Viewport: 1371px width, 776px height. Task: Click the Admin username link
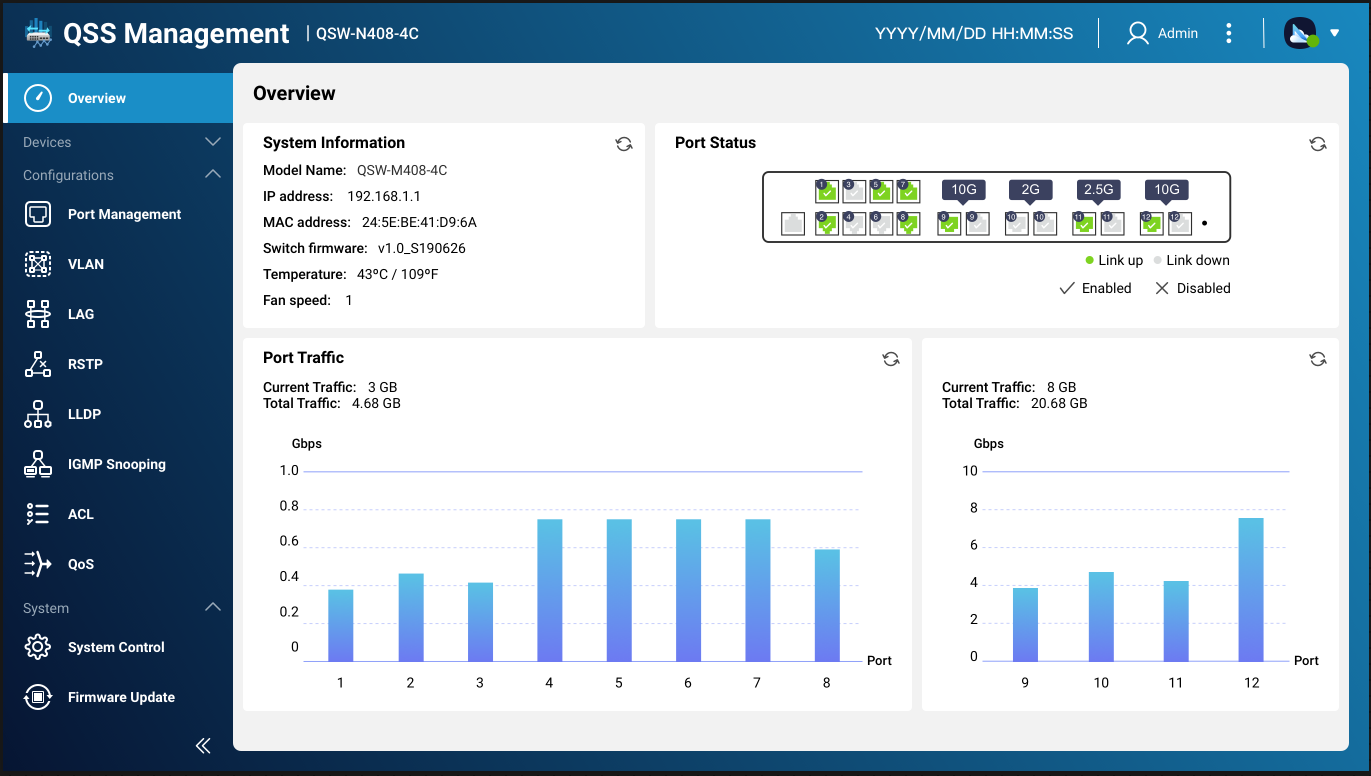click(1178, 33)
